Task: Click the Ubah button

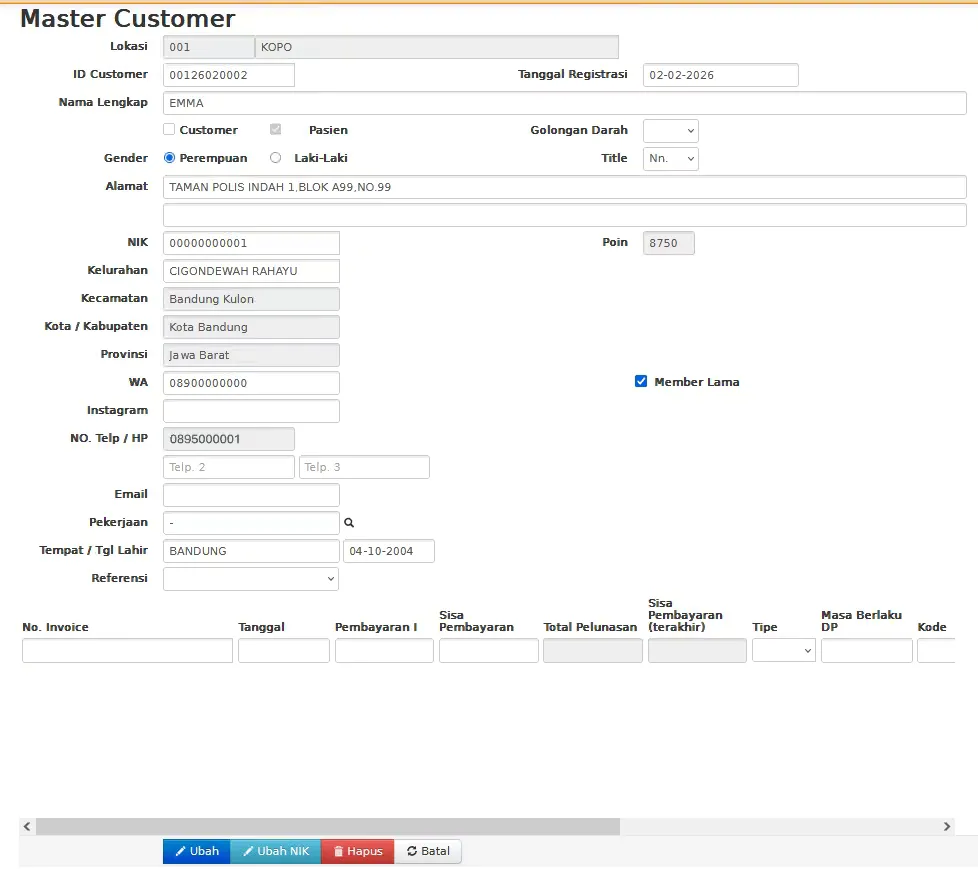Action: pos(196,852)
